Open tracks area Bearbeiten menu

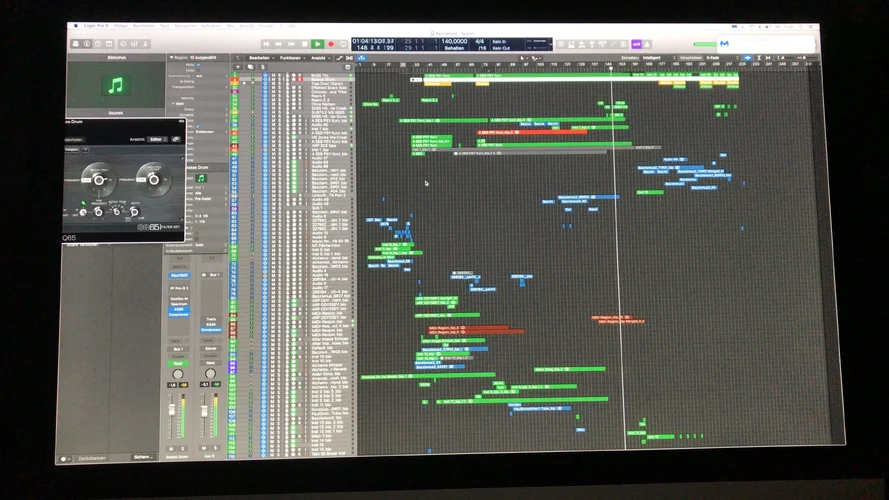261,58
